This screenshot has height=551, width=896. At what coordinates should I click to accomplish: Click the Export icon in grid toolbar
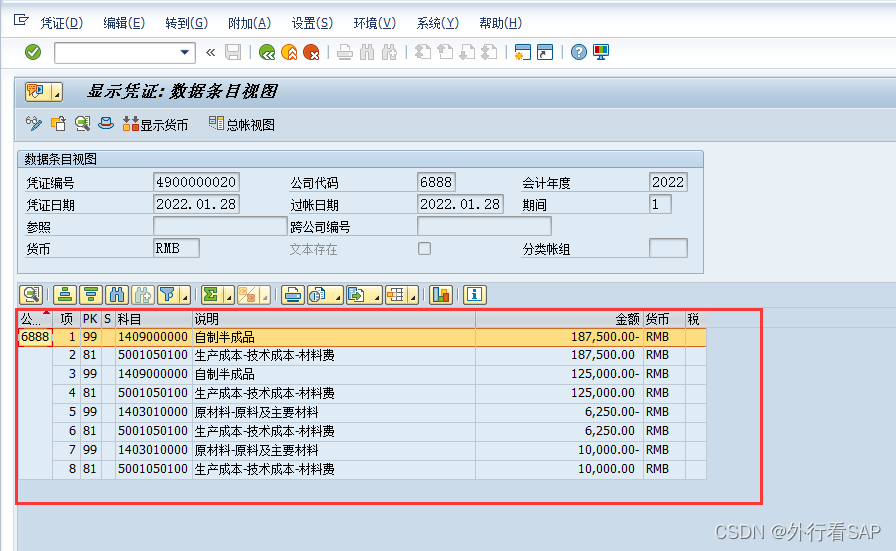[357, 295]
